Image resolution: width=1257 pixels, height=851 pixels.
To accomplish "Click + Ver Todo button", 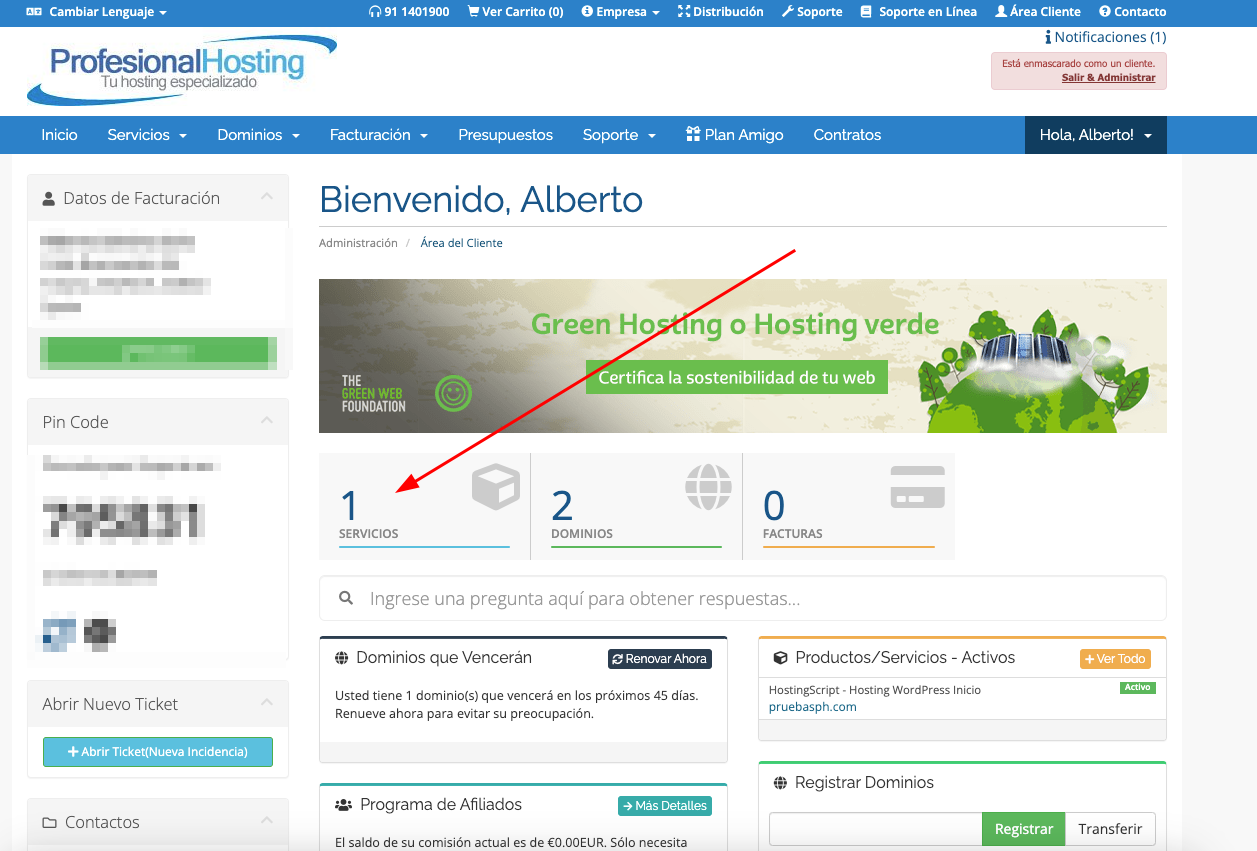I will tap(1115, 659).
